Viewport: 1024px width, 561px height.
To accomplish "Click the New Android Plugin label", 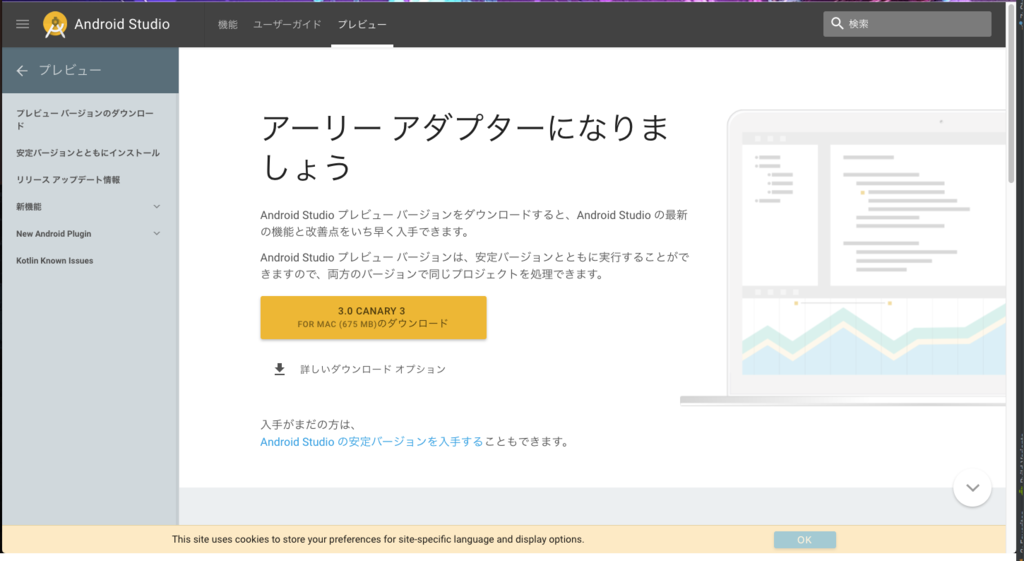I will (54, 233).
